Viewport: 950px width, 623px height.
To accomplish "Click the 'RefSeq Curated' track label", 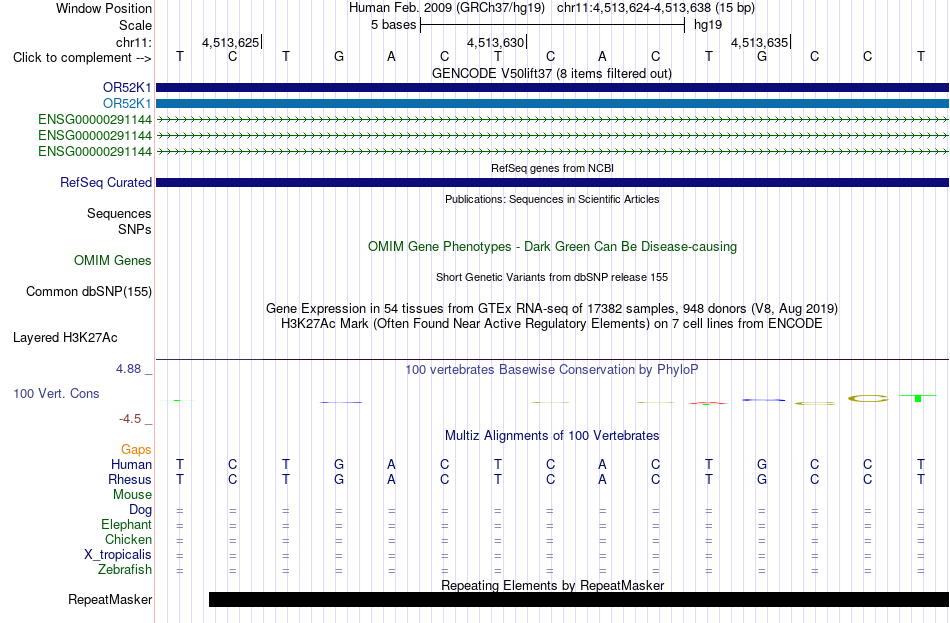I will (105, 182).
